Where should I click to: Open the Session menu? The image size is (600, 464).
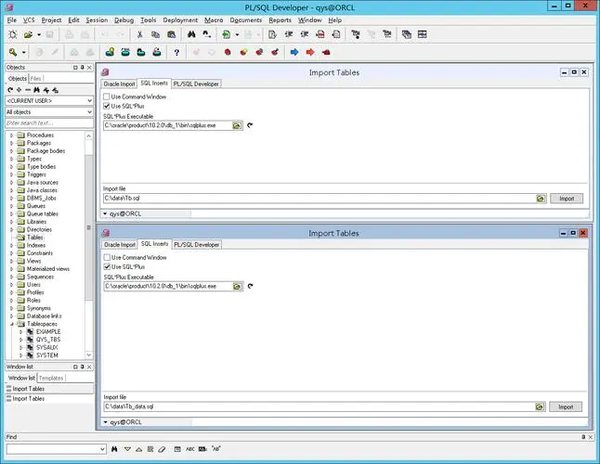[x=96, y=20]
